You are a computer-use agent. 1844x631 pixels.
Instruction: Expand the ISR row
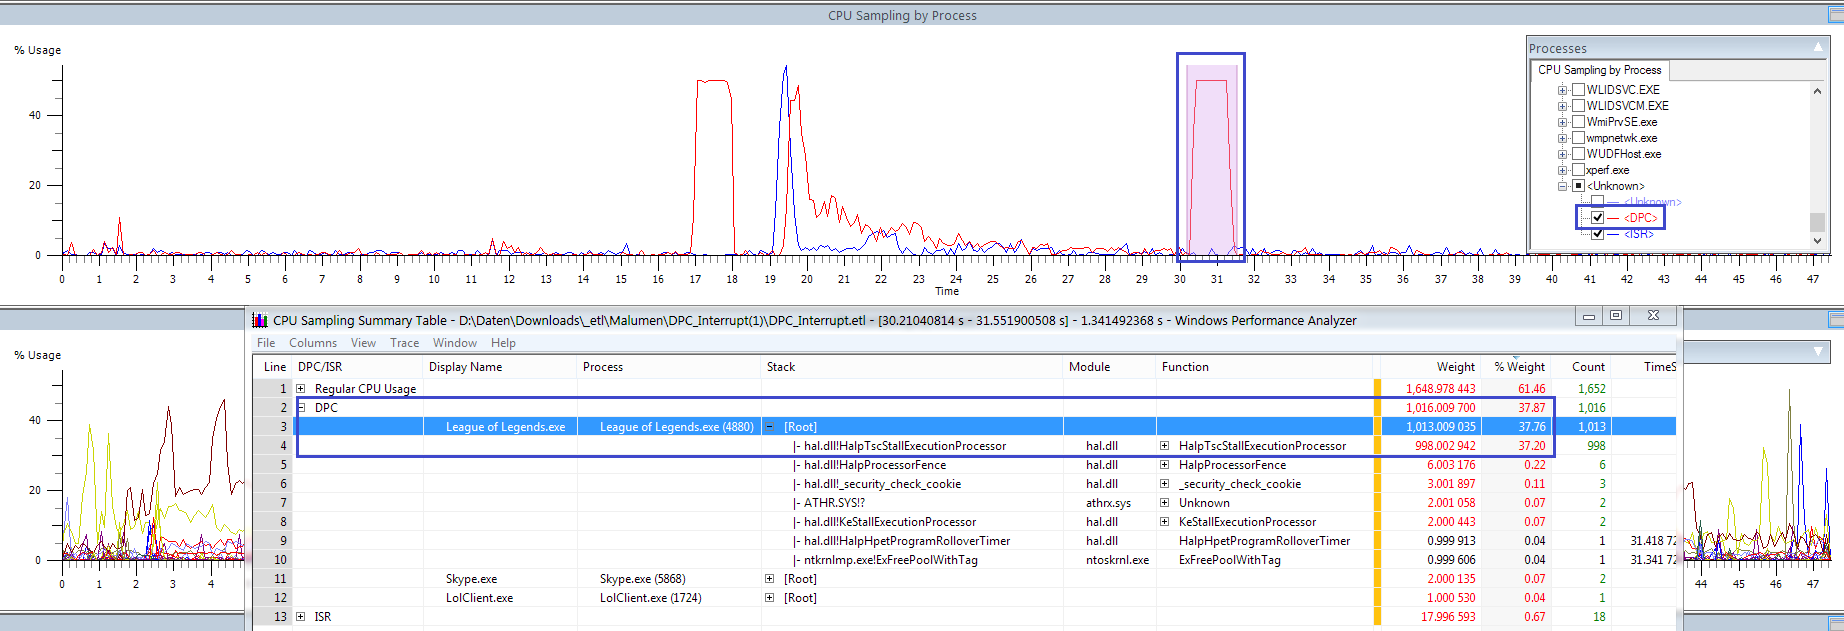pyautogui.click(x=300, y=616)
